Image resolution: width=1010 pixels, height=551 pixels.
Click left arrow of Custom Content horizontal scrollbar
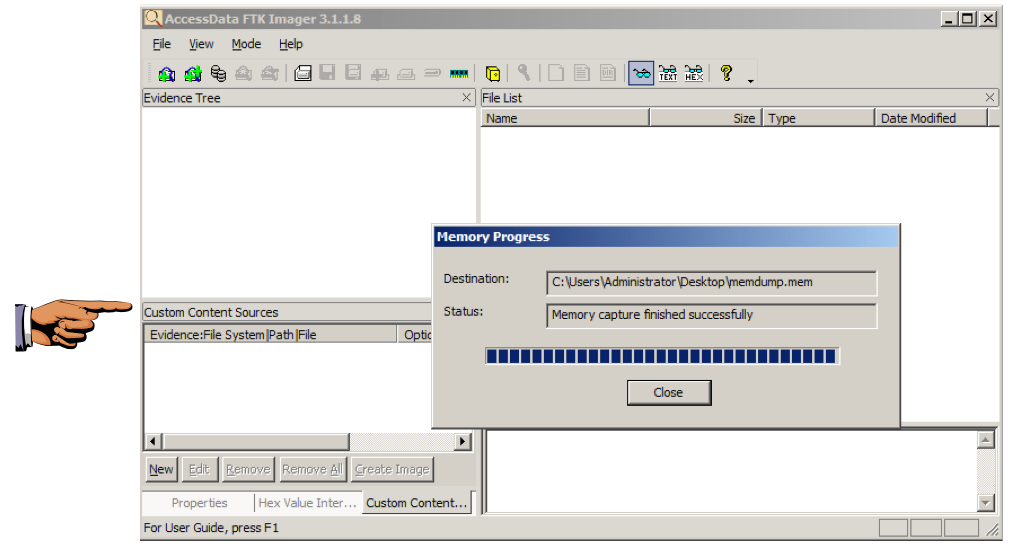(153, 441)
